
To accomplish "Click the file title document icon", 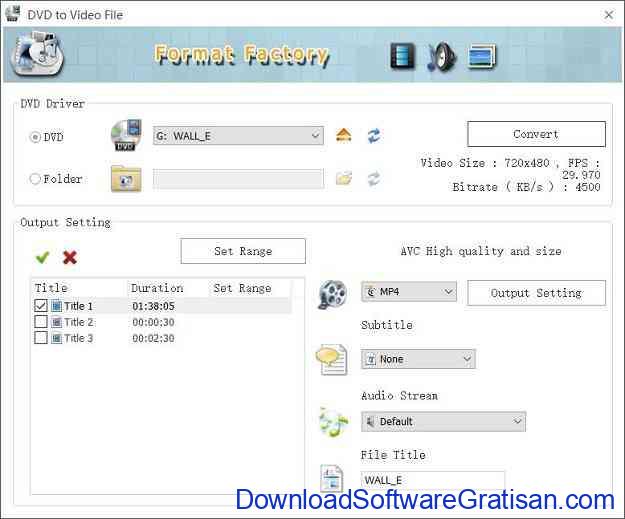I will 332,478.
